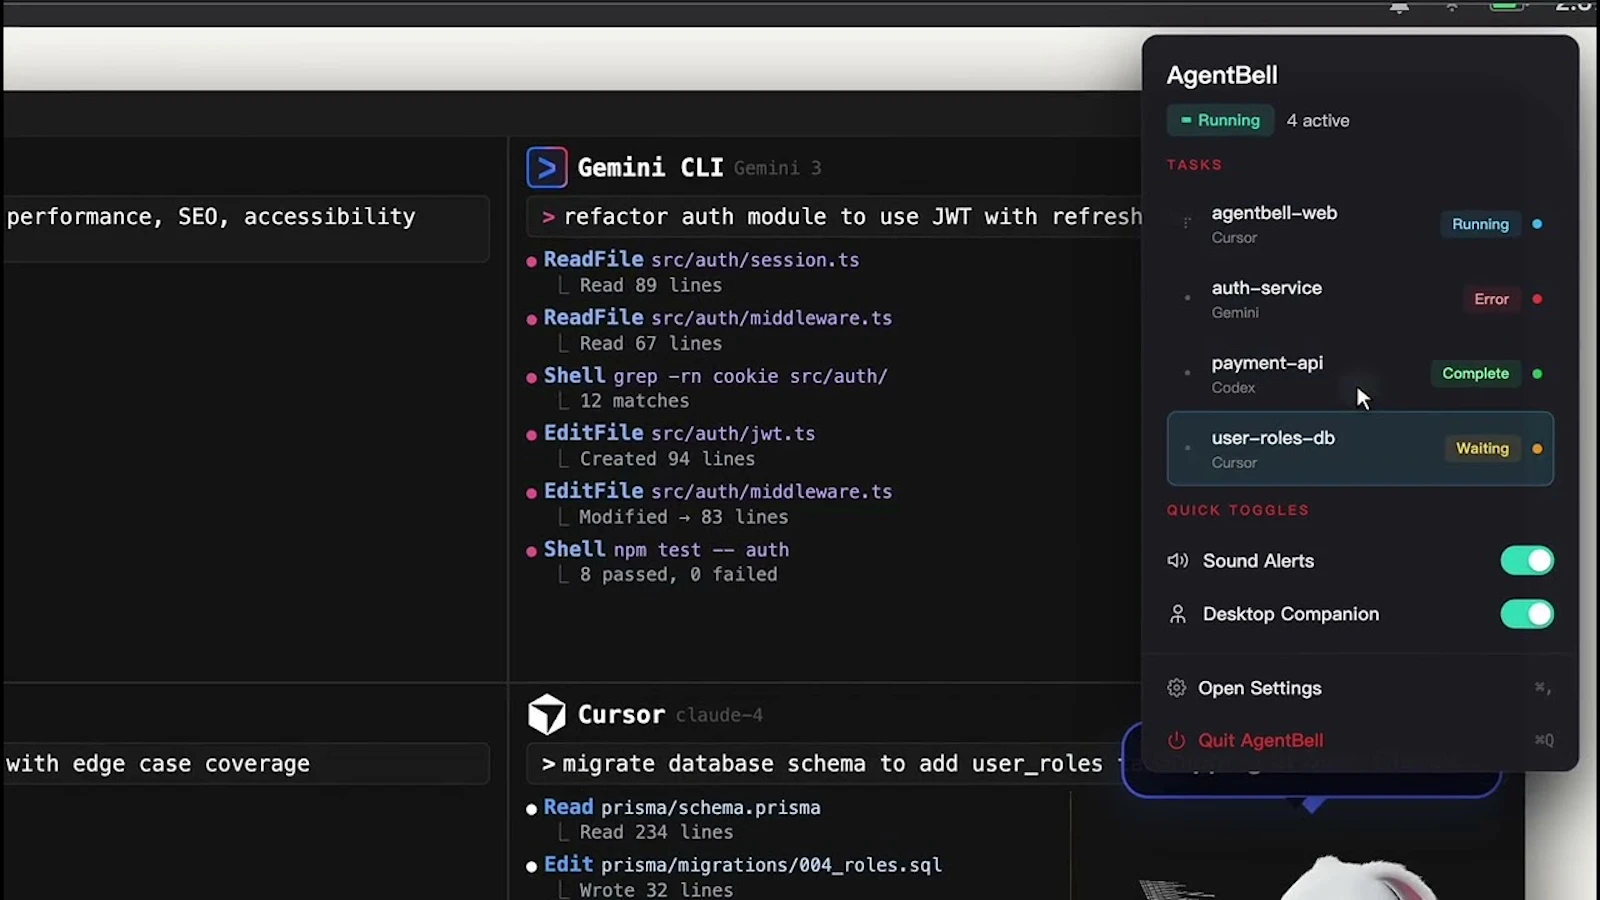Click the Complete badge on payment-api

[1475, 373]
